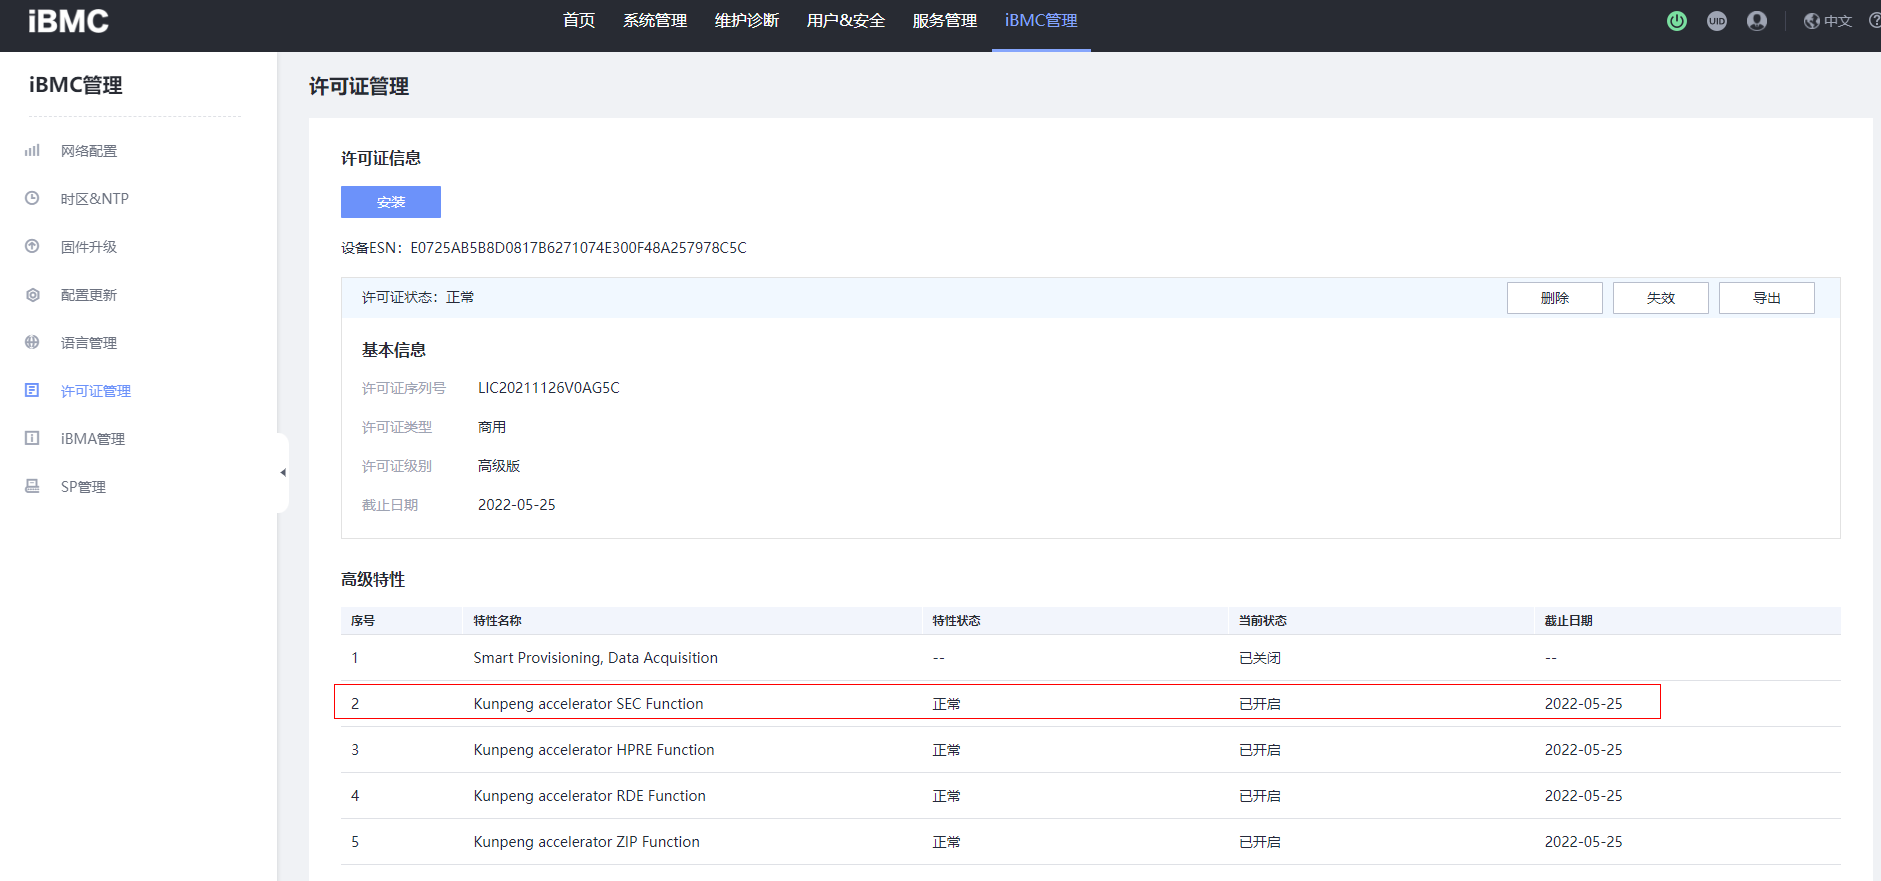Screen dimensions: 1881x881
Task: Click 正常 state in HPRE Function row
Action: [946, 750]
